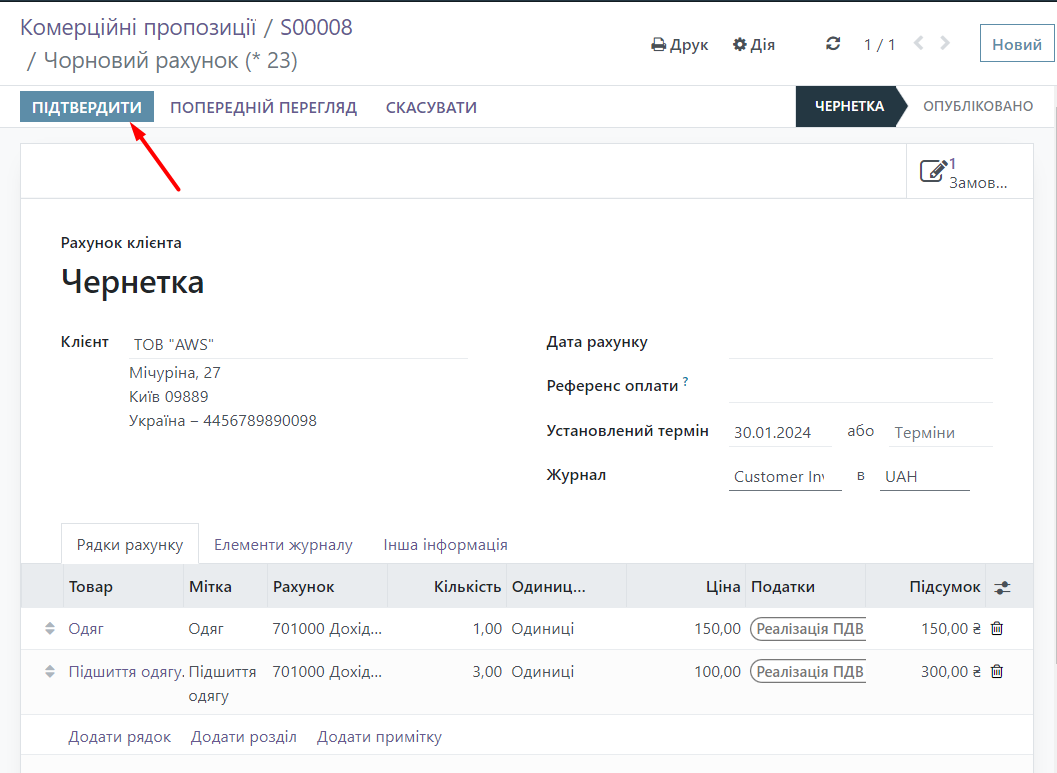Click drag handle of Підшиття одягу row
Screen dimensions: 1057x773
(50, 672)
